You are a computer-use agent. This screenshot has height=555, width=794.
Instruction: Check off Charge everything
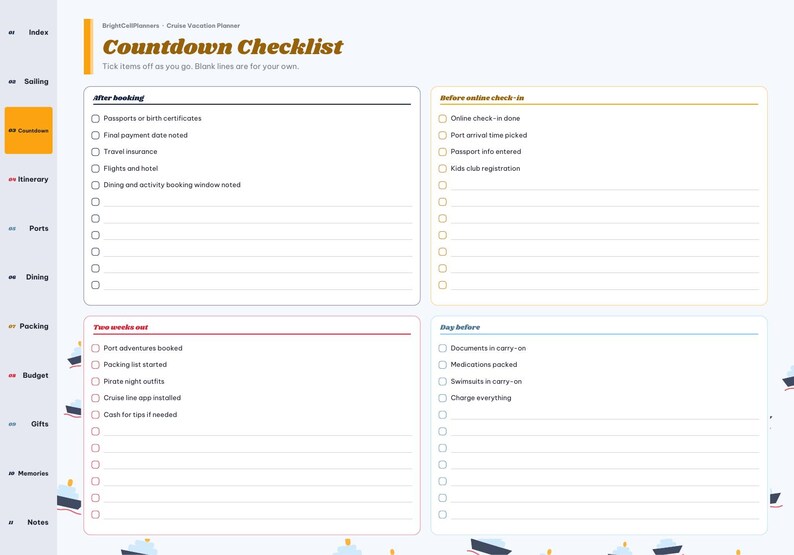tap(443, 398)
